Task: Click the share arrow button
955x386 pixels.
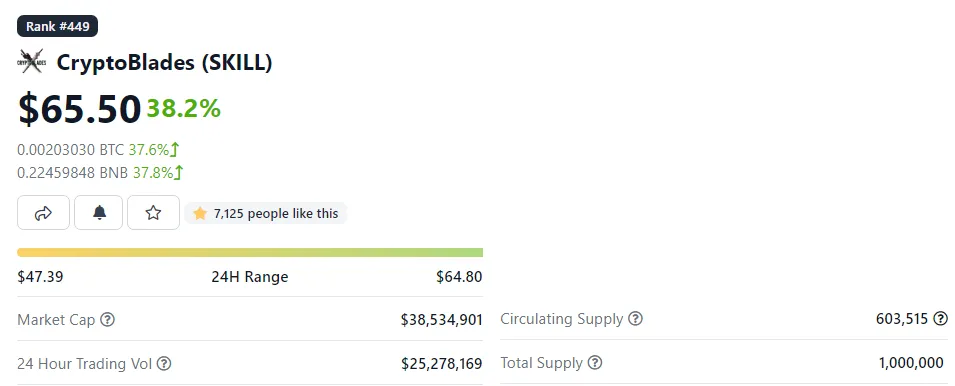Action: coord(43,212)
